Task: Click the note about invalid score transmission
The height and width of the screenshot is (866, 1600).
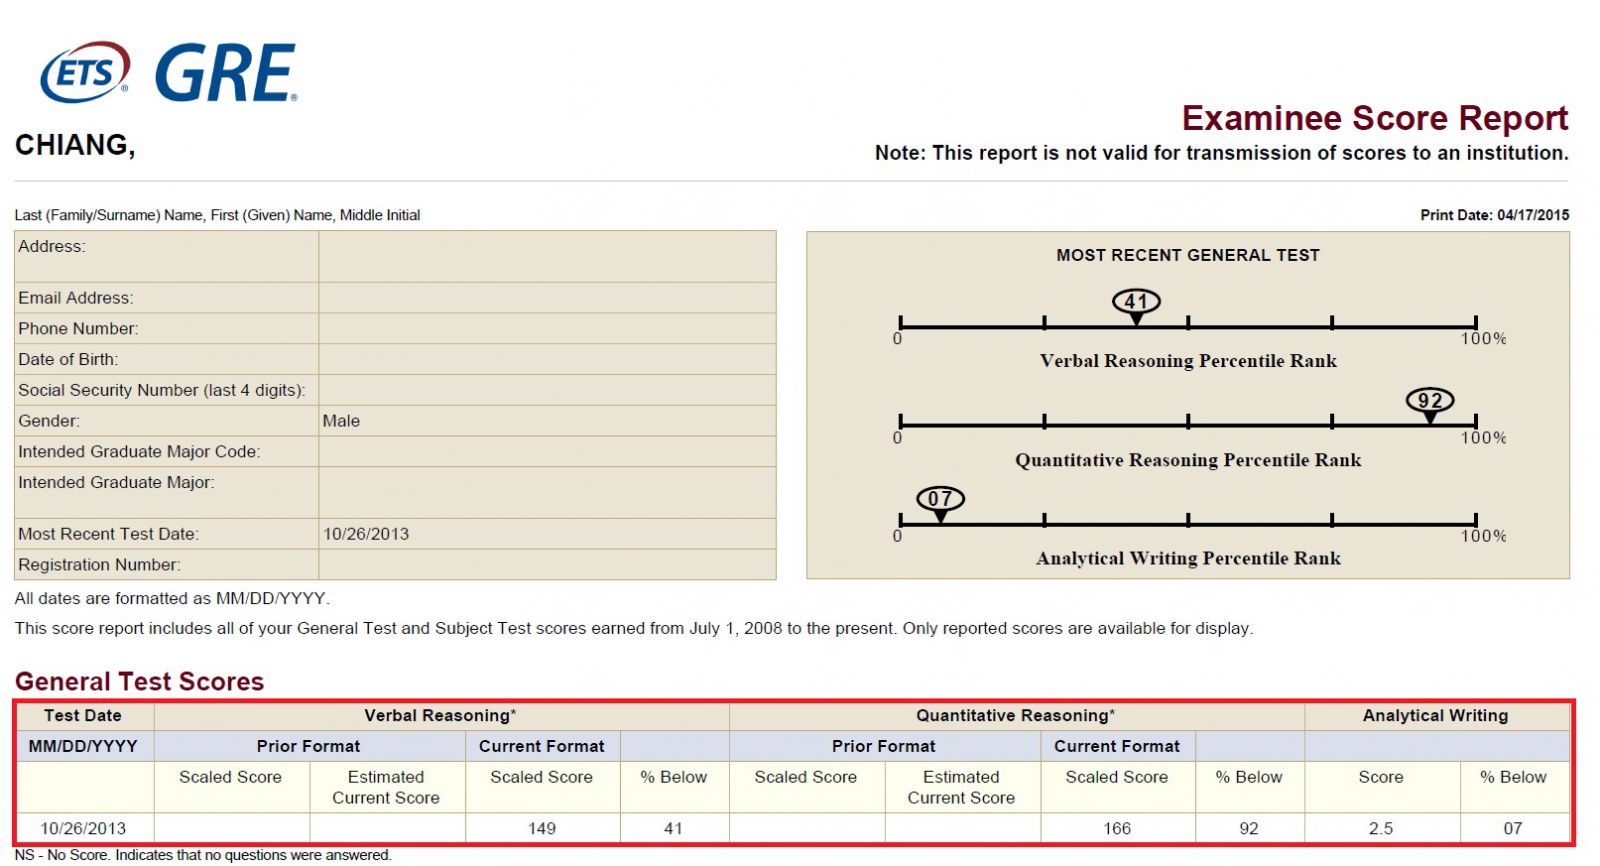Action: pyautogui.click(x=1221, y=153)
